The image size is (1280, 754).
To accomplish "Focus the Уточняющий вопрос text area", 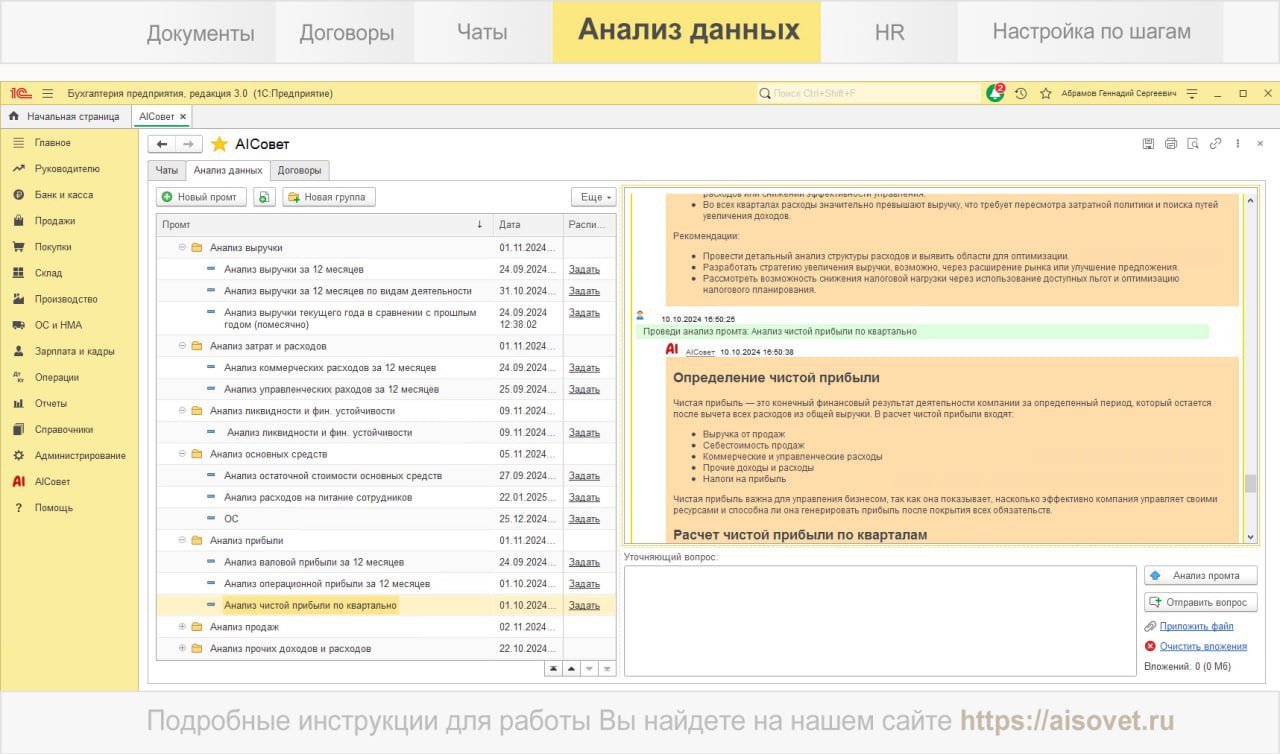I will tap(880, 620).
